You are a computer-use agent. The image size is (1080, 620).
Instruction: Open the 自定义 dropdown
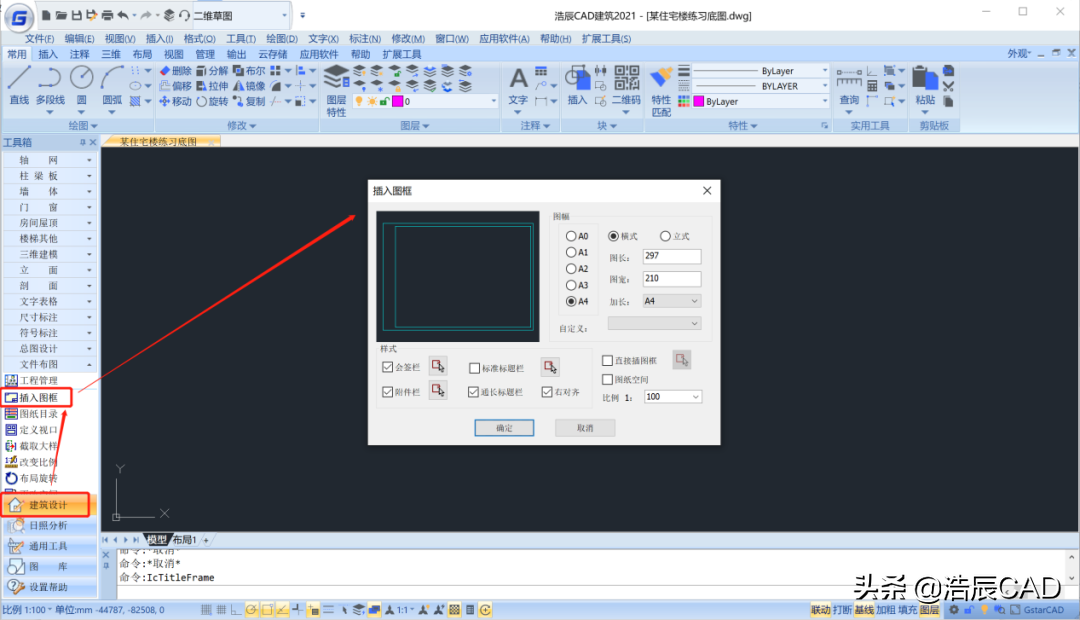[654, 323]
